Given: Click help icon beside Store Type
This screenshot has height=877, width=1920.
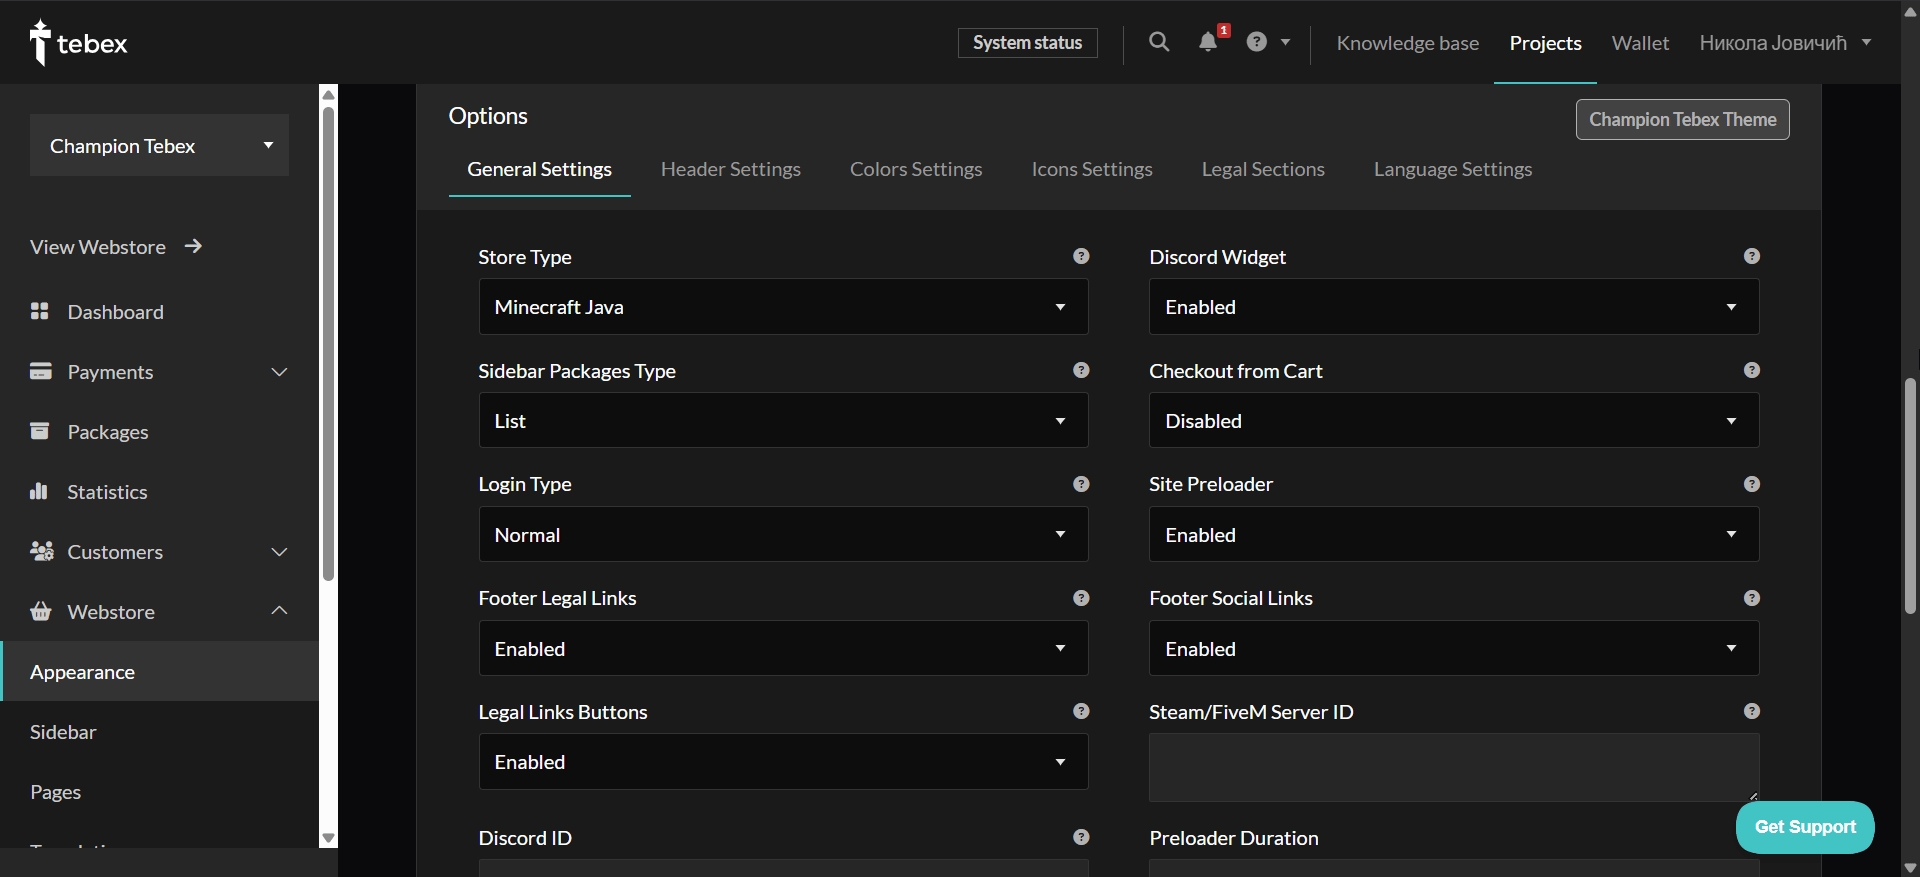Looking at the screenshot, I should pyautogui.click(x=1081, y=256).
